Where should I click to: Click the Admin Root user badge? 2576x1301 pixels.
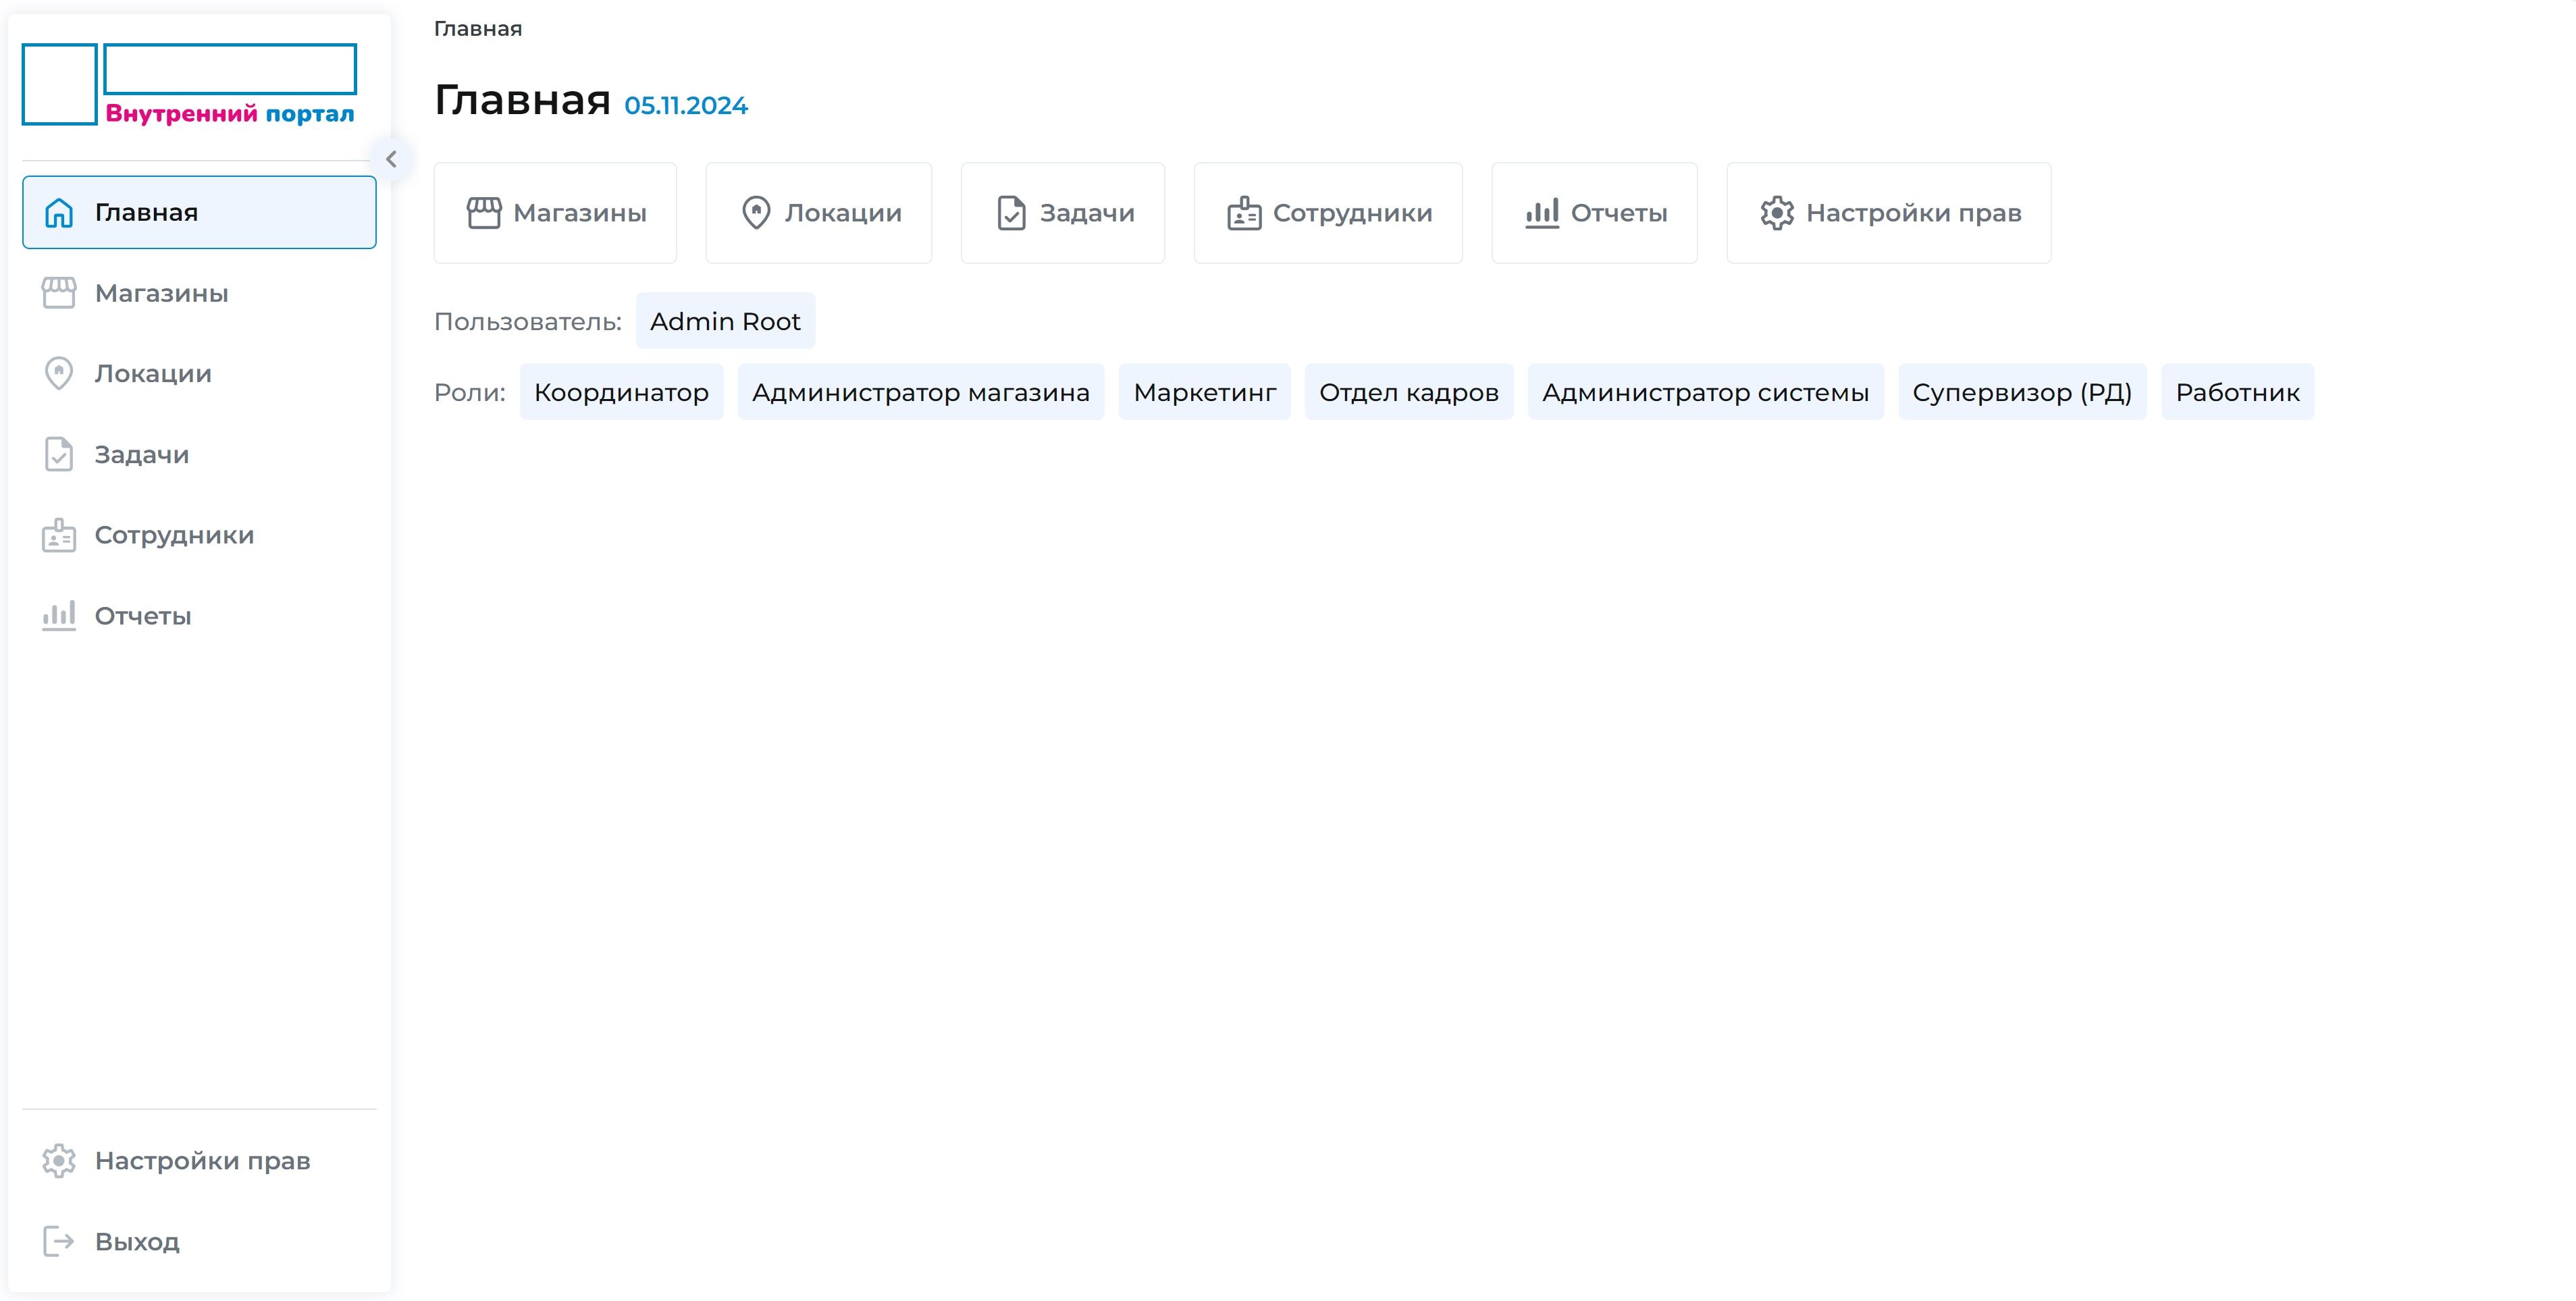point(725,321)
